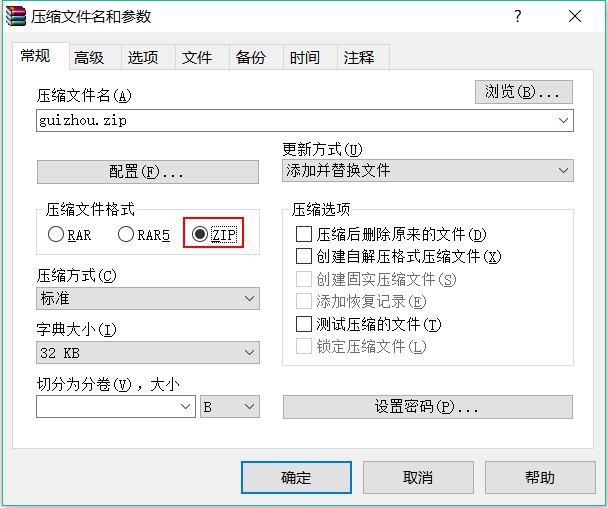Enable delete files after compression checkbox
Image resolution: width=608 pixels, height=508 pixels.
click(x=305, y=235)
